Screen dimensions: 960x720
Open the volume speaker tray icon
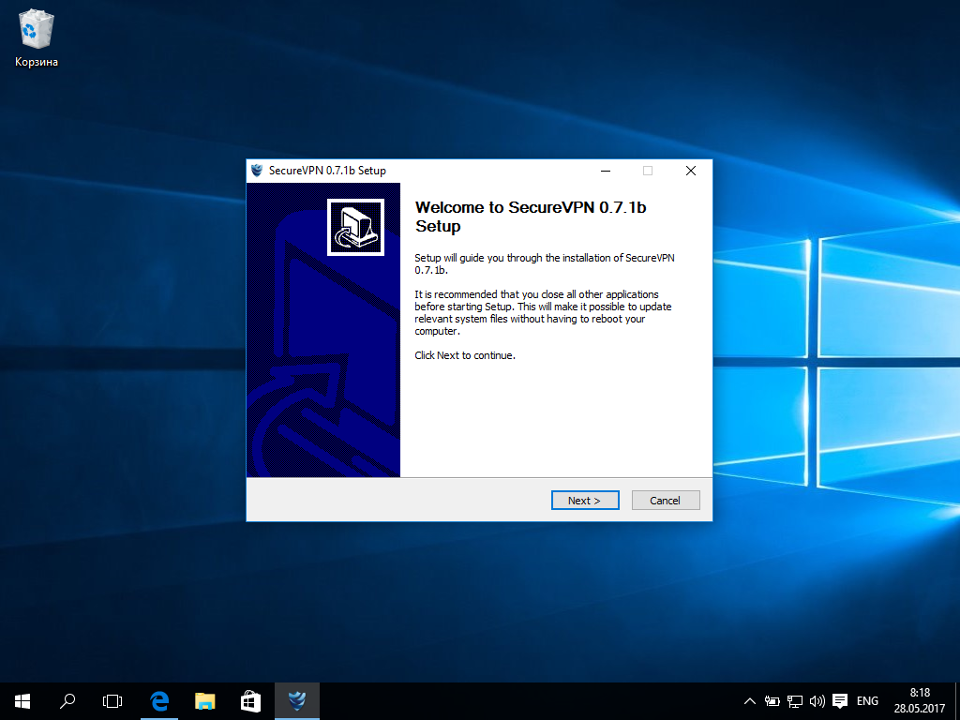point(817,701)
